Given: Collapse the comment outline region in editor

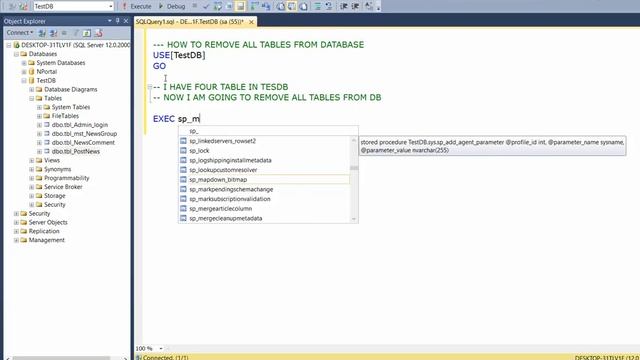Looking at the screenshot, I should pos(150,87).
